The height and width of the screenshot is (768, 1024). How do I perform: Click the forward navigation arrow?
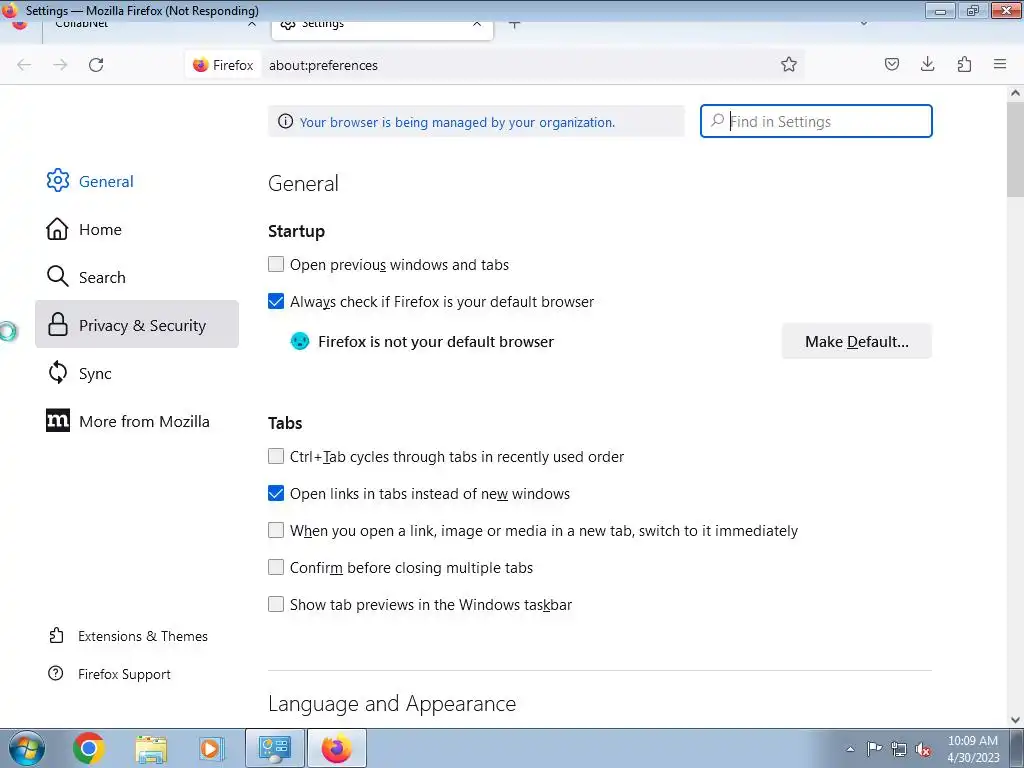pos(60,65)
